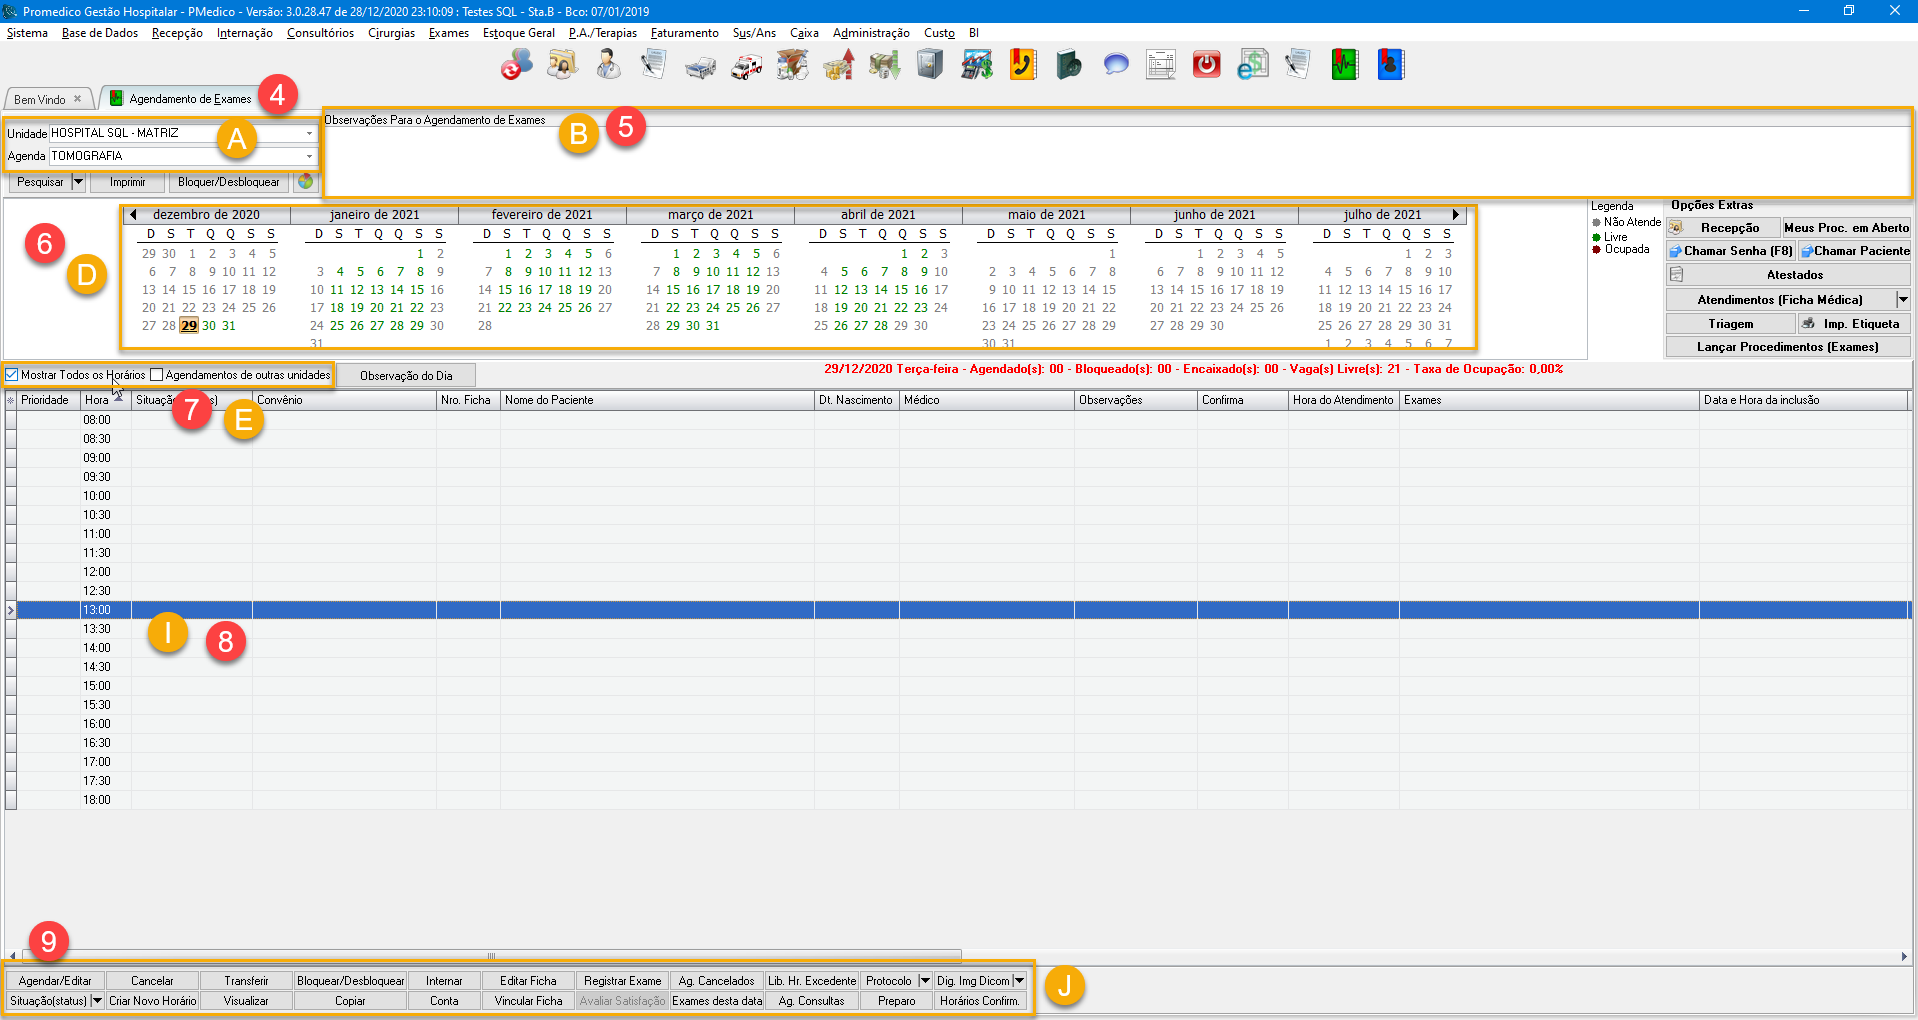Click the yellow phone book icon

(x=1022, y=66)
